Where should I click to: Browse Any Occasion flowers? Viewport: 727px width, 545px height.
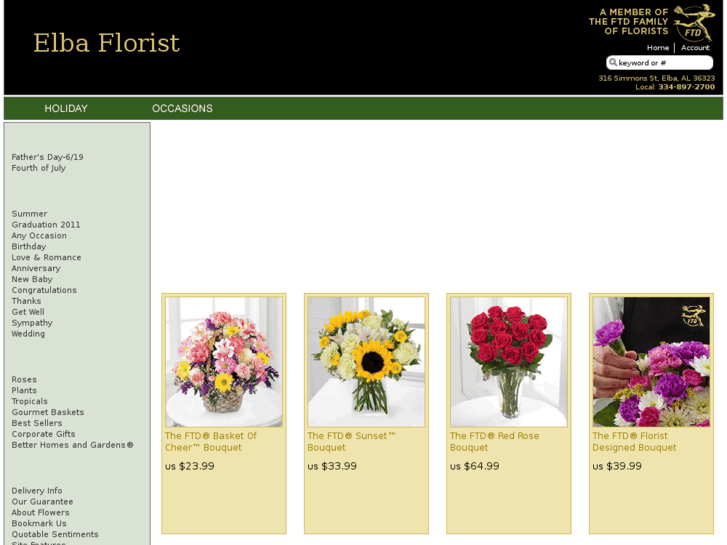(x=39, y=236)
